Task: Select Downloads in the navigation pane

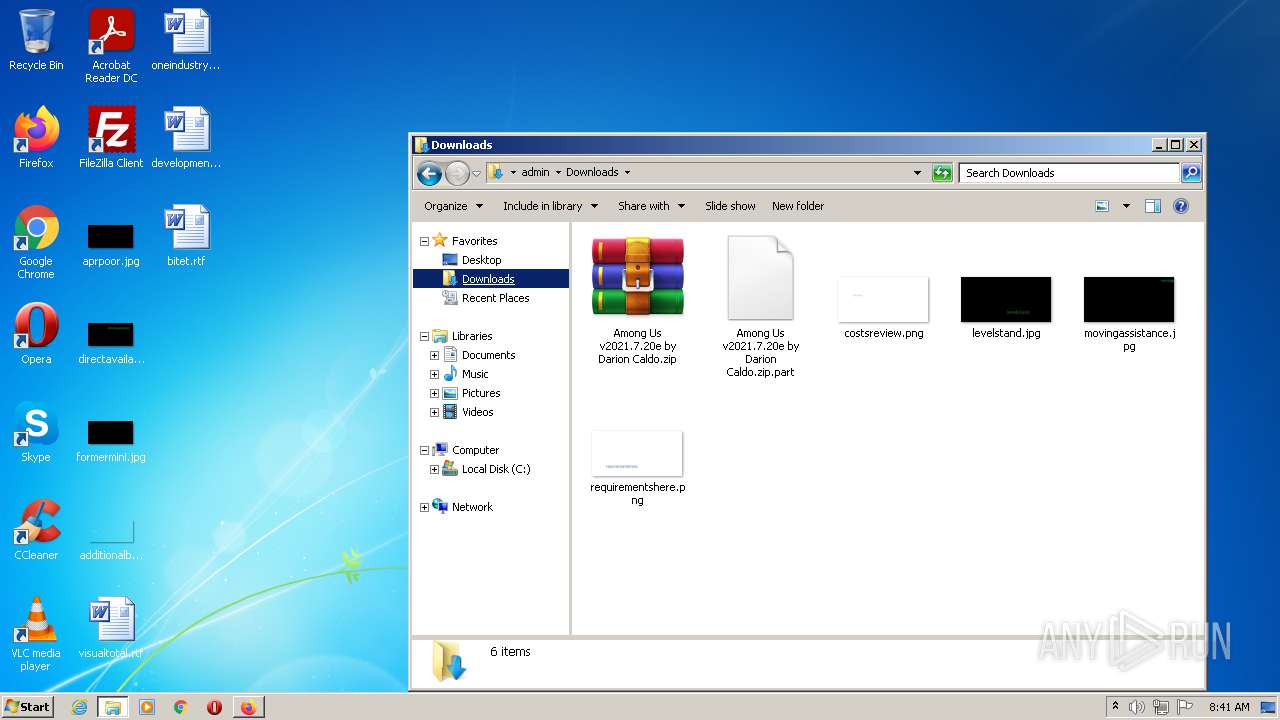Action: 488,279
